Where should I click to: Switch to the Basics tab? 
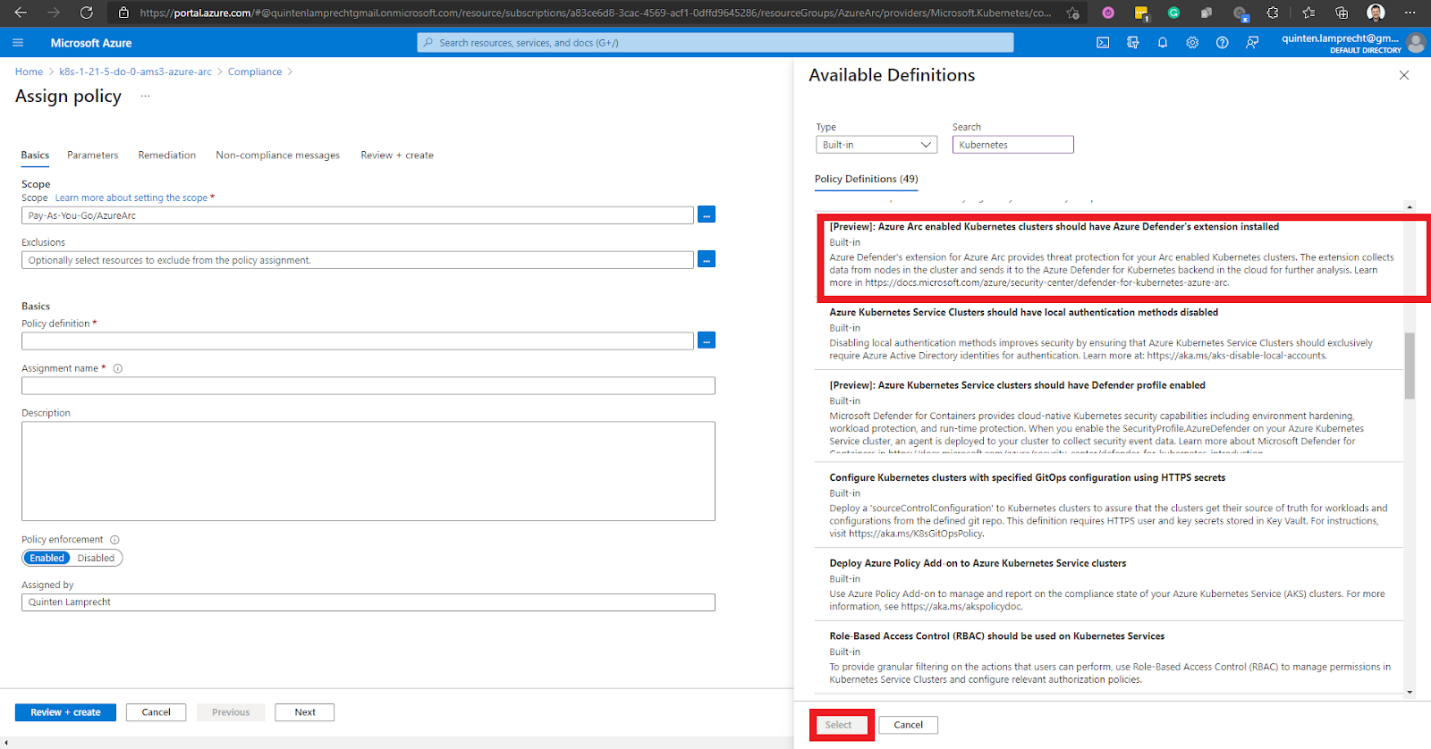pos(35,155)
